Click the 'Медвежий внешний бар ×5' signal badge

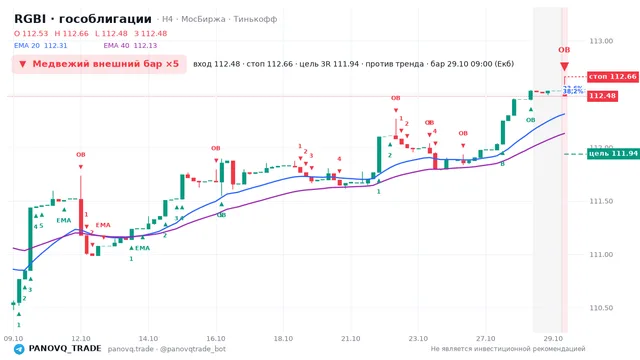(99, 64)
